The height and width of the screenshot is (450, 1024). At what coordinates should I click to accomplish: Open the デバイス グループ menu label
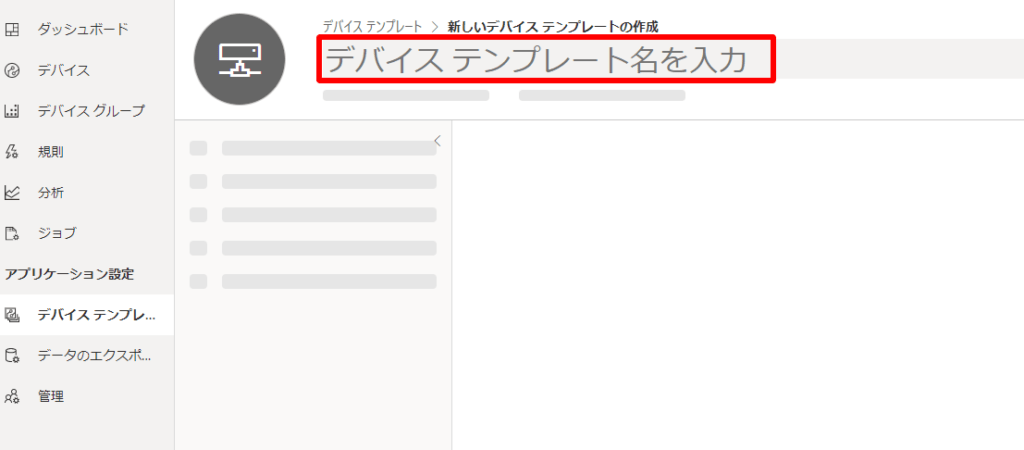point(91,111)
